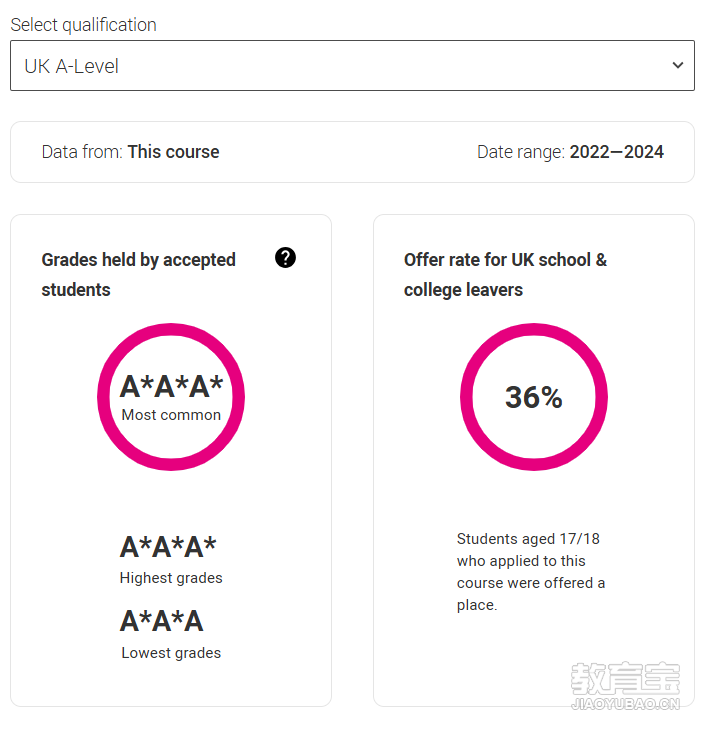Click the A*A*A* most common circle
Screen dimensions: 701x733
[171, 397]
